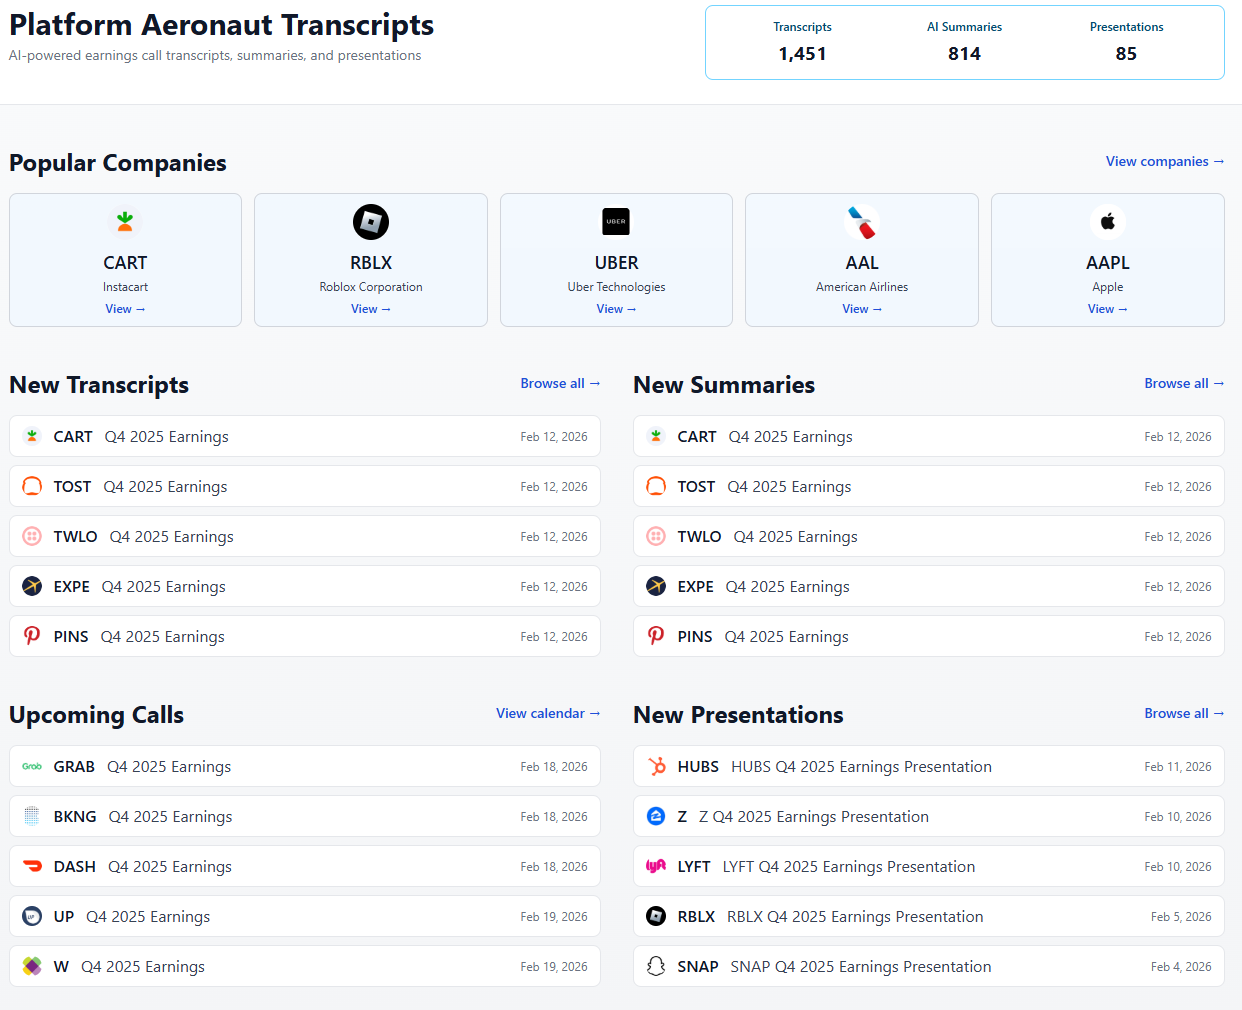1242x1010 pixels.
Task: Open BKNG Q4 2025 Earnings upcoming call
Action: coord(305,816)
